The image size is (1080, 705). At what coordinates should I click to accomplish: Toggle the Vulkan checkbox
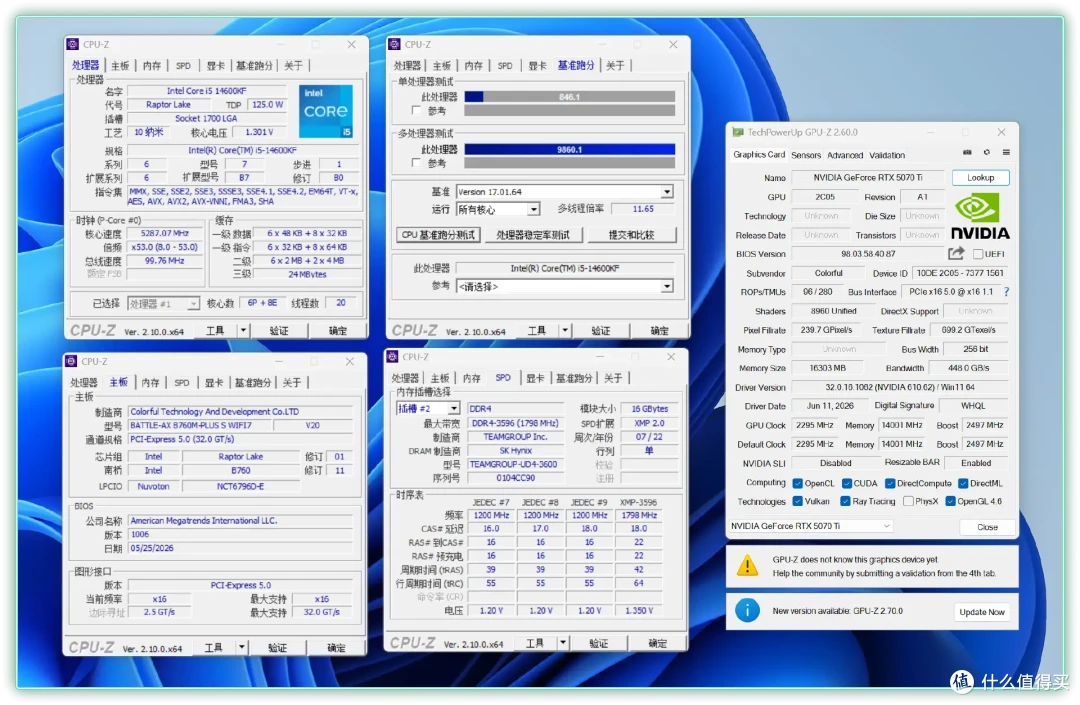(798, 501)
